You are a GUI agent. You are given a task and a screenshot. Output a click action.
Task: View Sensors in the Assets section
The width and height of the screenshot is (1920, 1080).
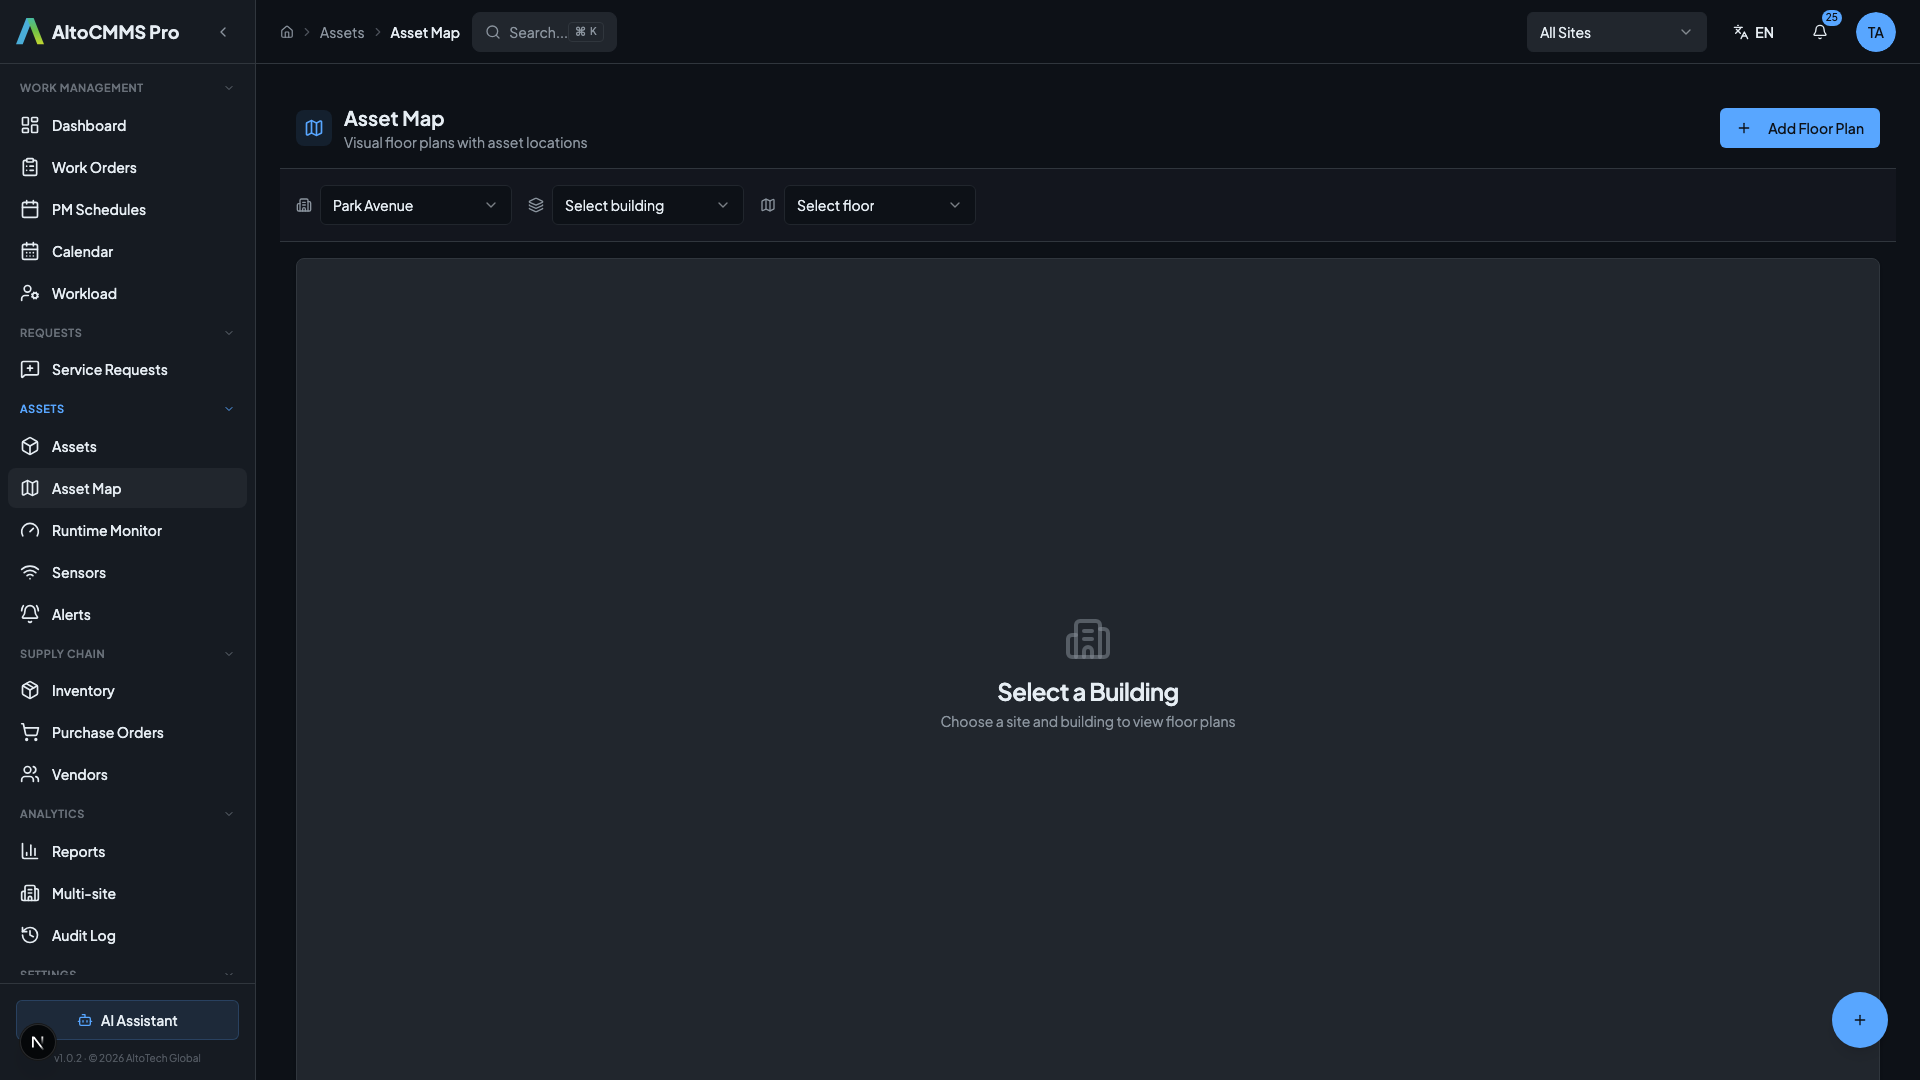click(79, 572)
